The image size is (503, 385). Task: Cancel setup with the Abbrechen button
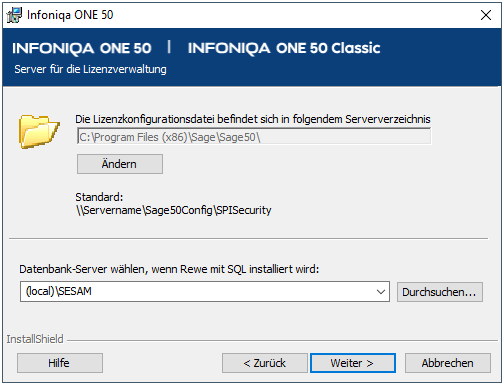(x=448, y=363)
